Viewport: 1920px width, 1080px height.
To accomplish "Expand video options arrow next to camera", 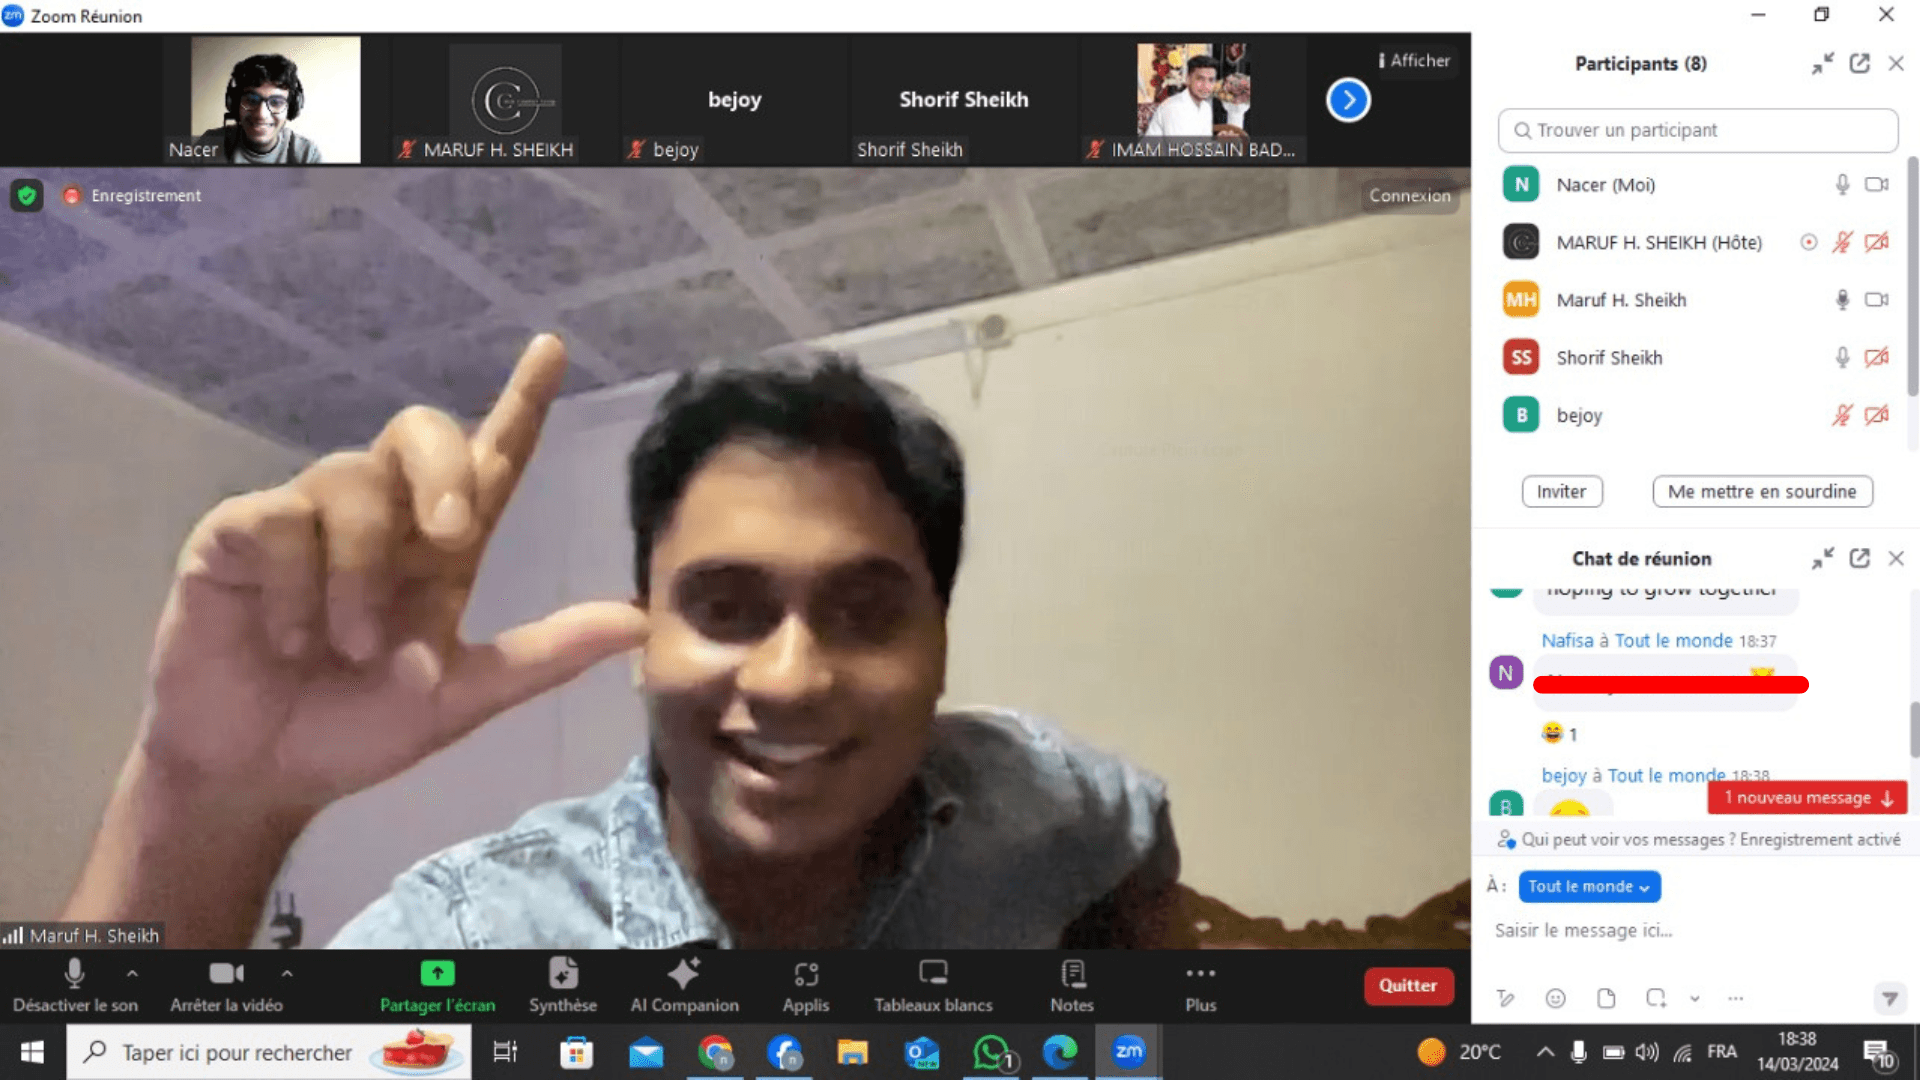I will click(287, 973).
